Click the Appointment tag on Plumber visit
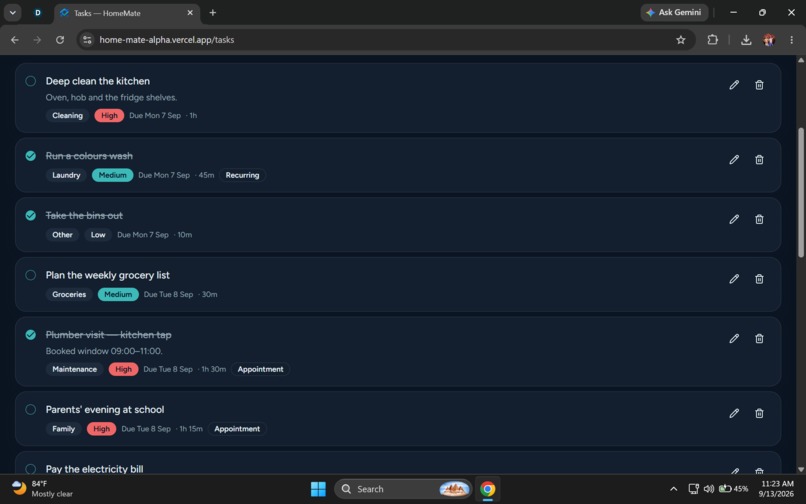This screenshot has width=806, height=504. click(260, 369)
